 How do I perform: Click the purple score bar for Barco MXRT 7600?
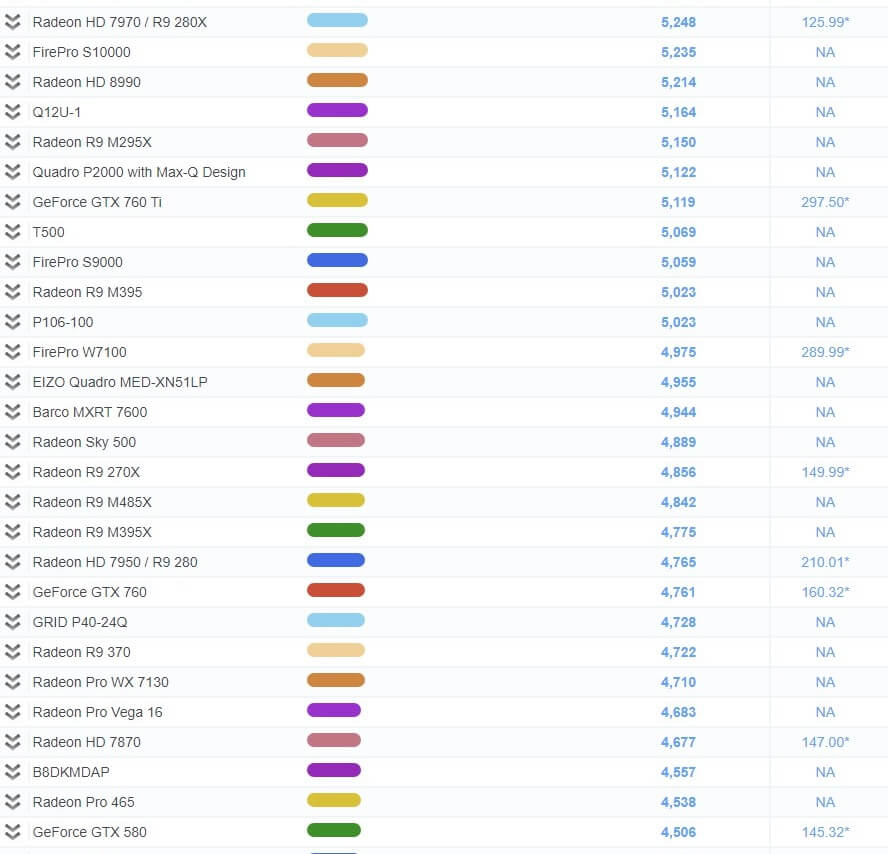click(x=336, y=411)
